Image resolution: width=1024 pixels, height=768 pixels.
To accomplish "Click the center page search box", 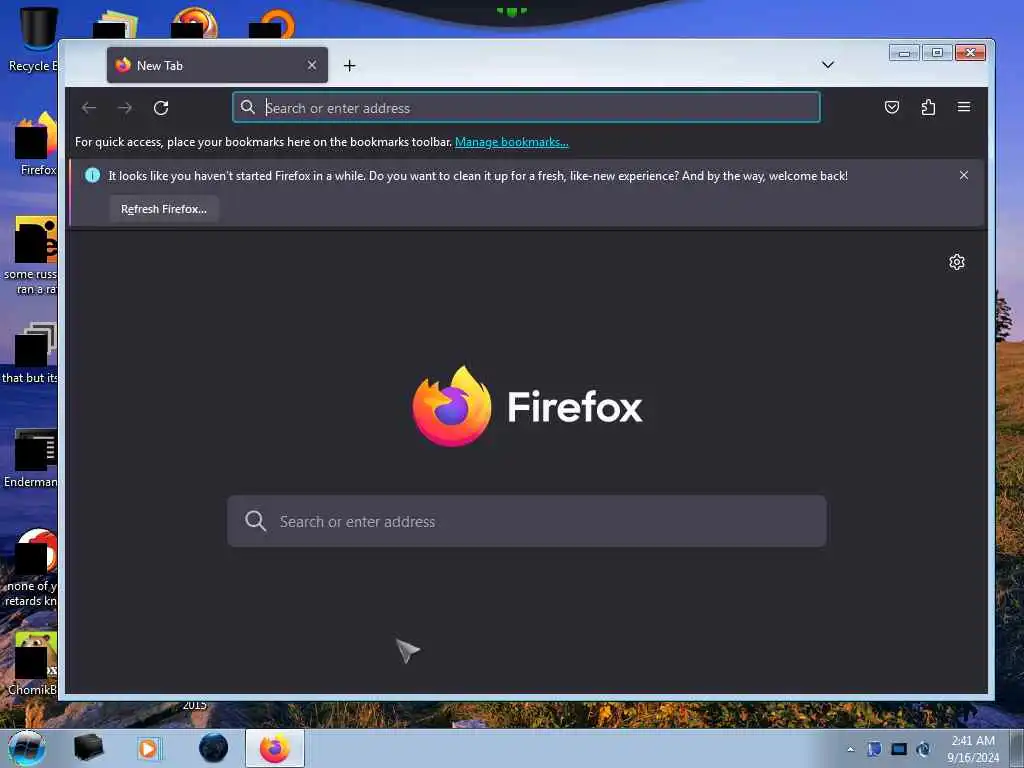I will point(526,521).
